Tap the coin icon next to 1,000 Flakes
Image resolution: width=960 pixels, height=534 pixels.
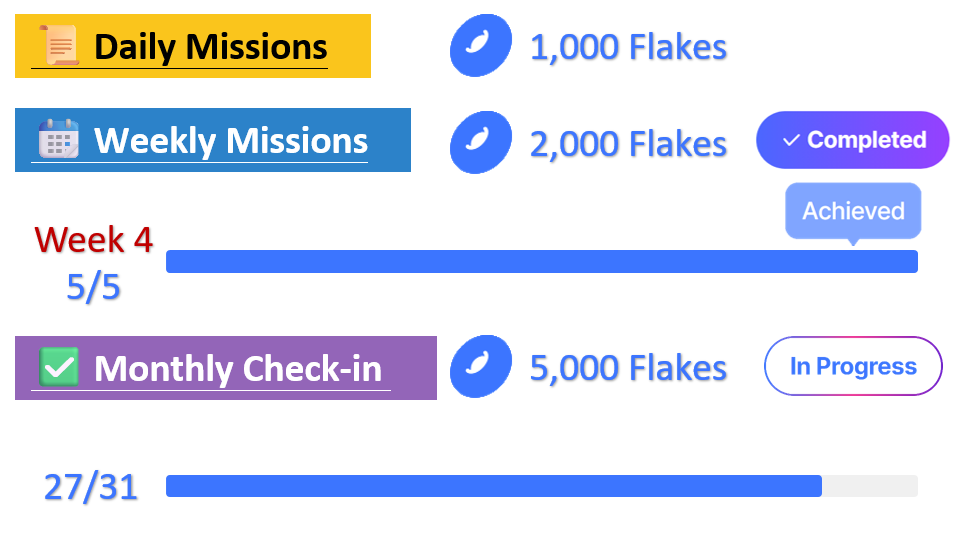tap(481, 46)
